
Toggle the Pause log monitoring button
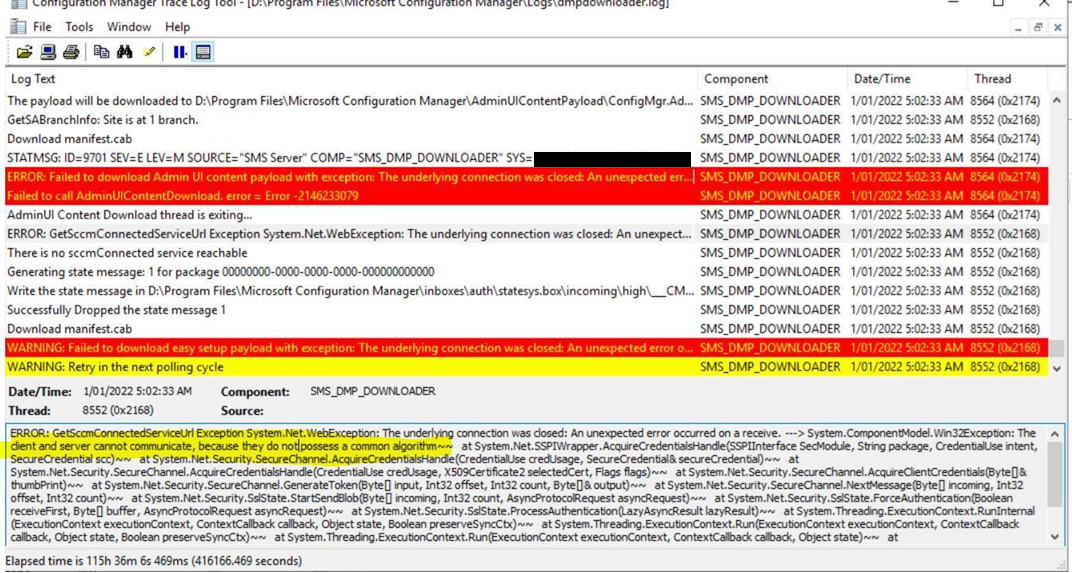[180, 52]
